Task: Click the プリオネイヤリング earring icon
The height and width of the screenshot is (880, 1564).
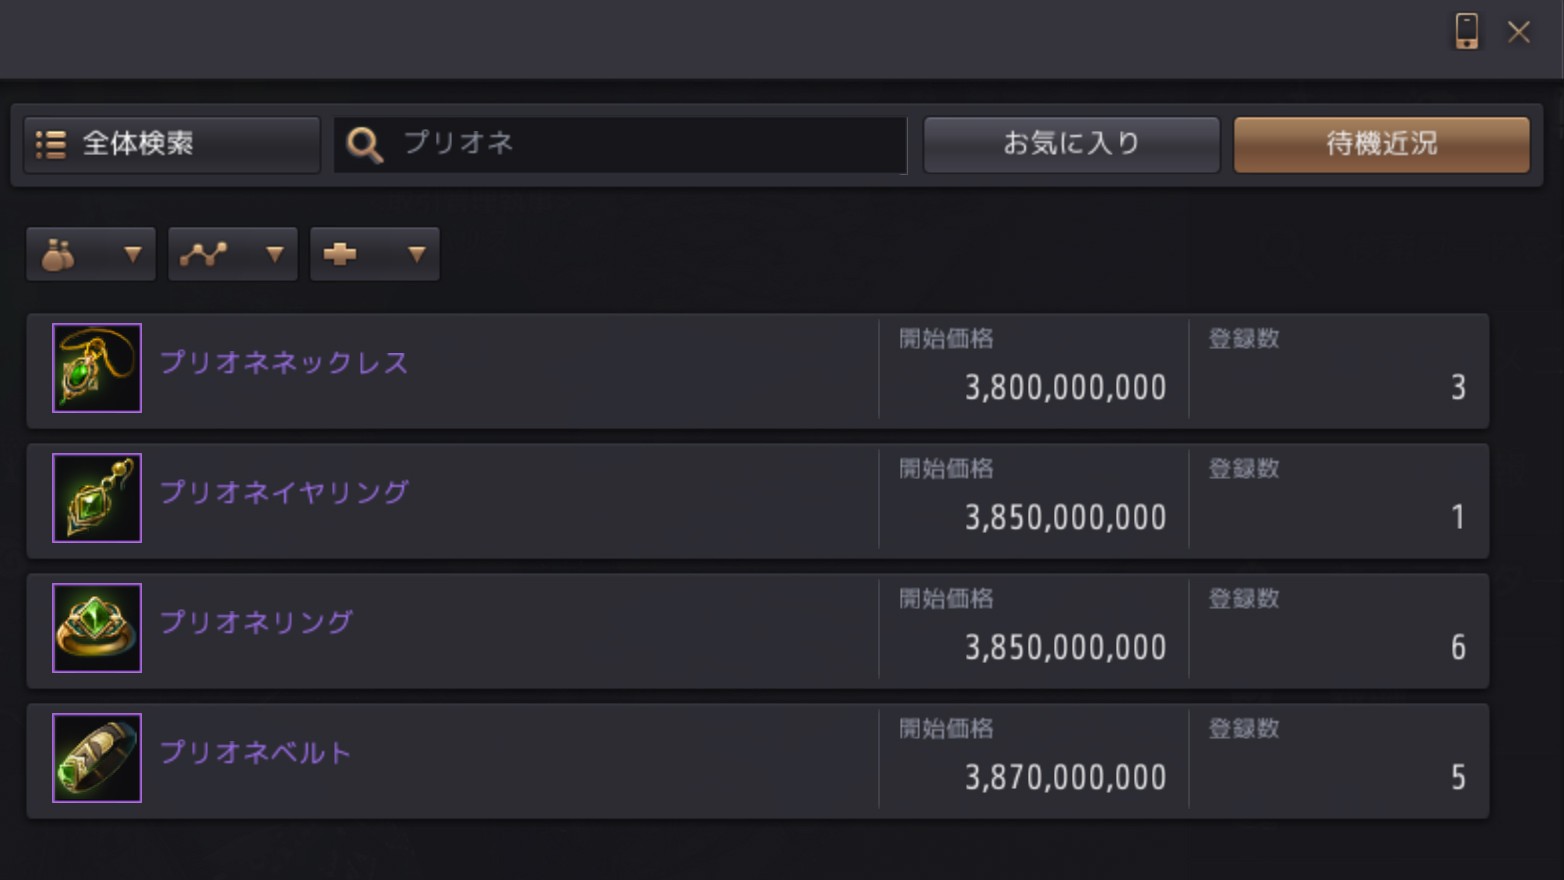Action: (97, 498)
